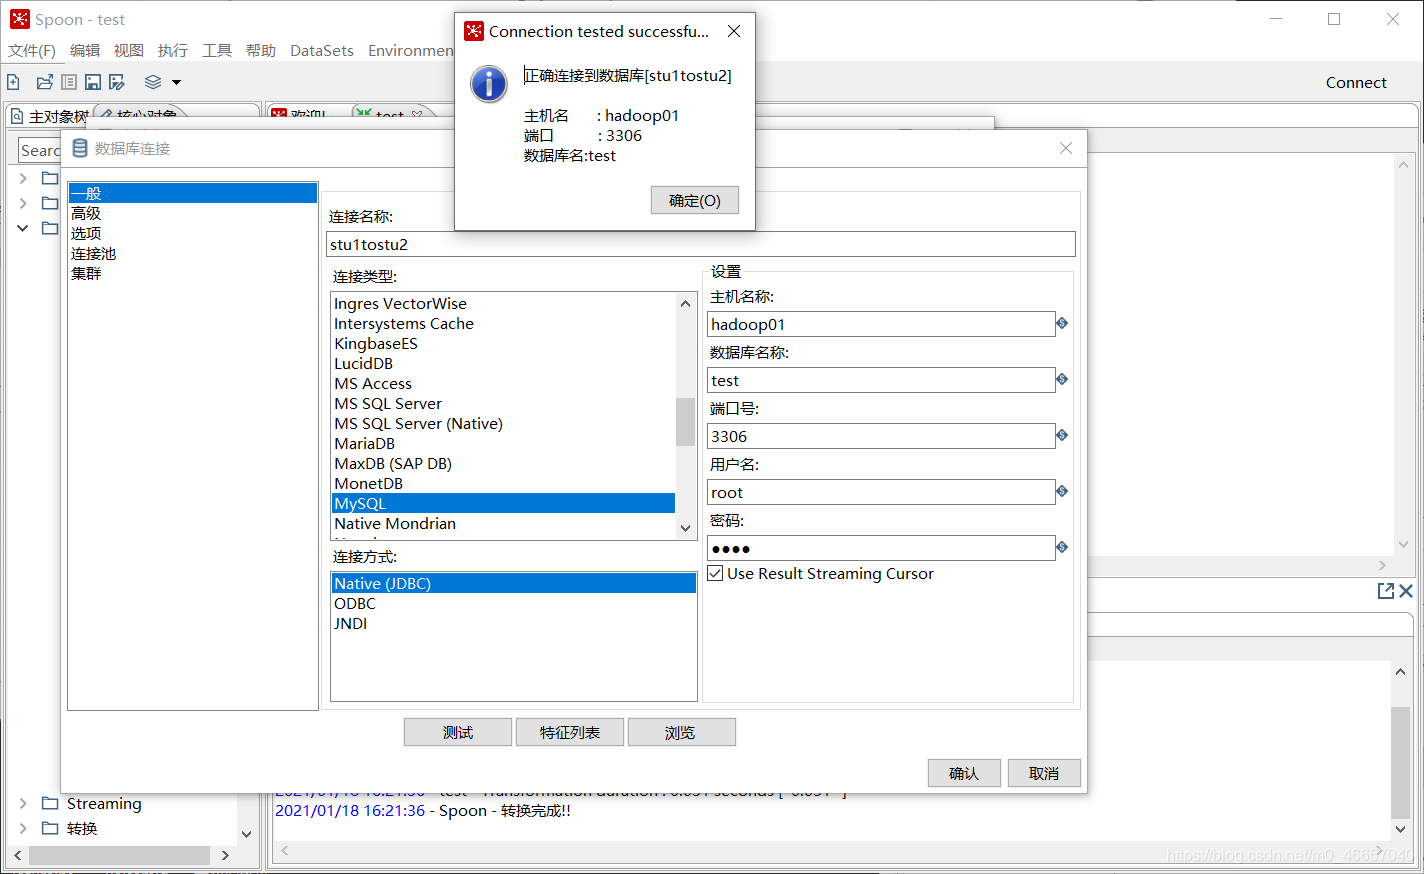Click the 主机名称 input field

(881, 324)
